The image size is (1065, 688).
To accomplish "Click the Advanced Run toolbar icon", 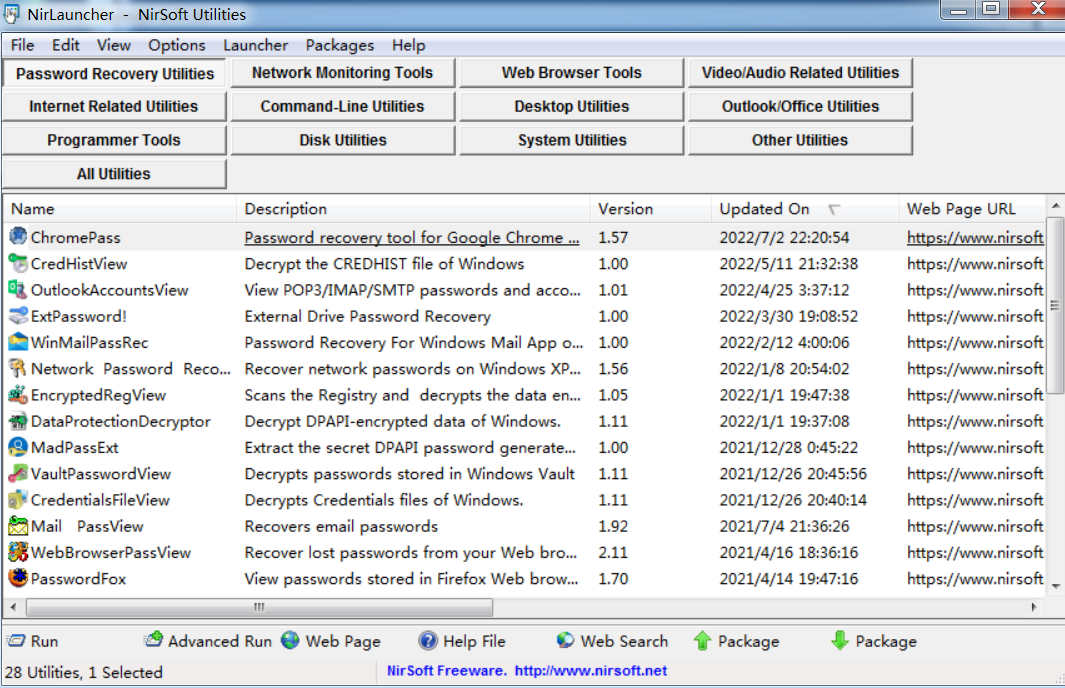I will click(154, 640).
